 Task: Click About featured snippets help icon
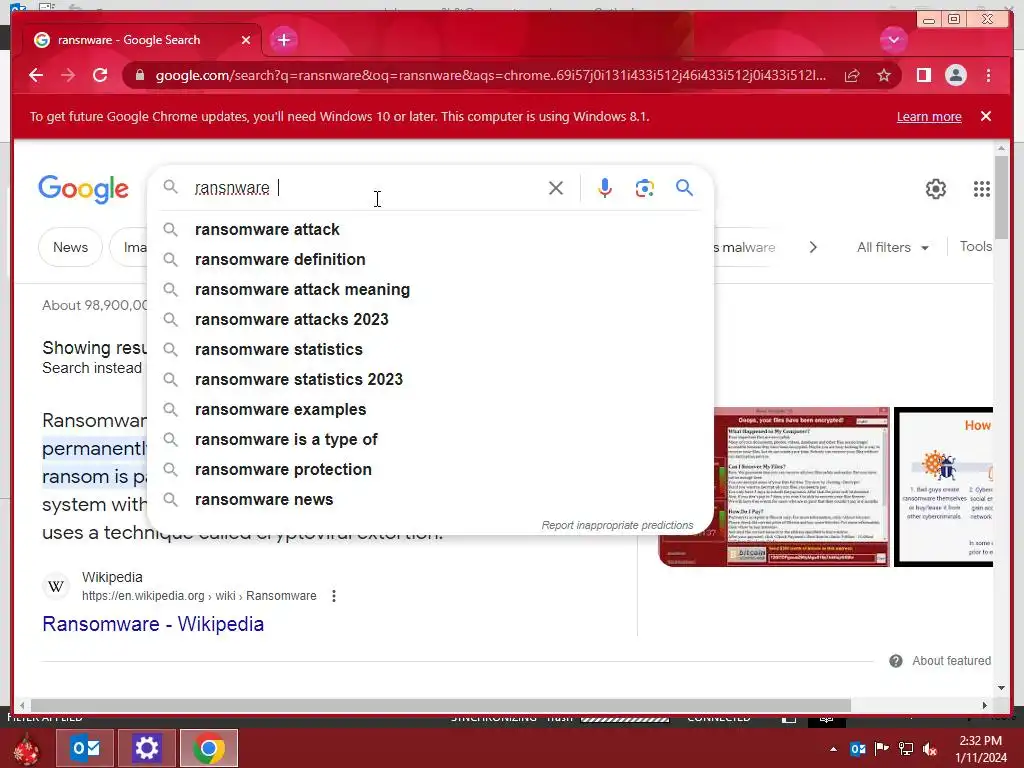[895, 662]
